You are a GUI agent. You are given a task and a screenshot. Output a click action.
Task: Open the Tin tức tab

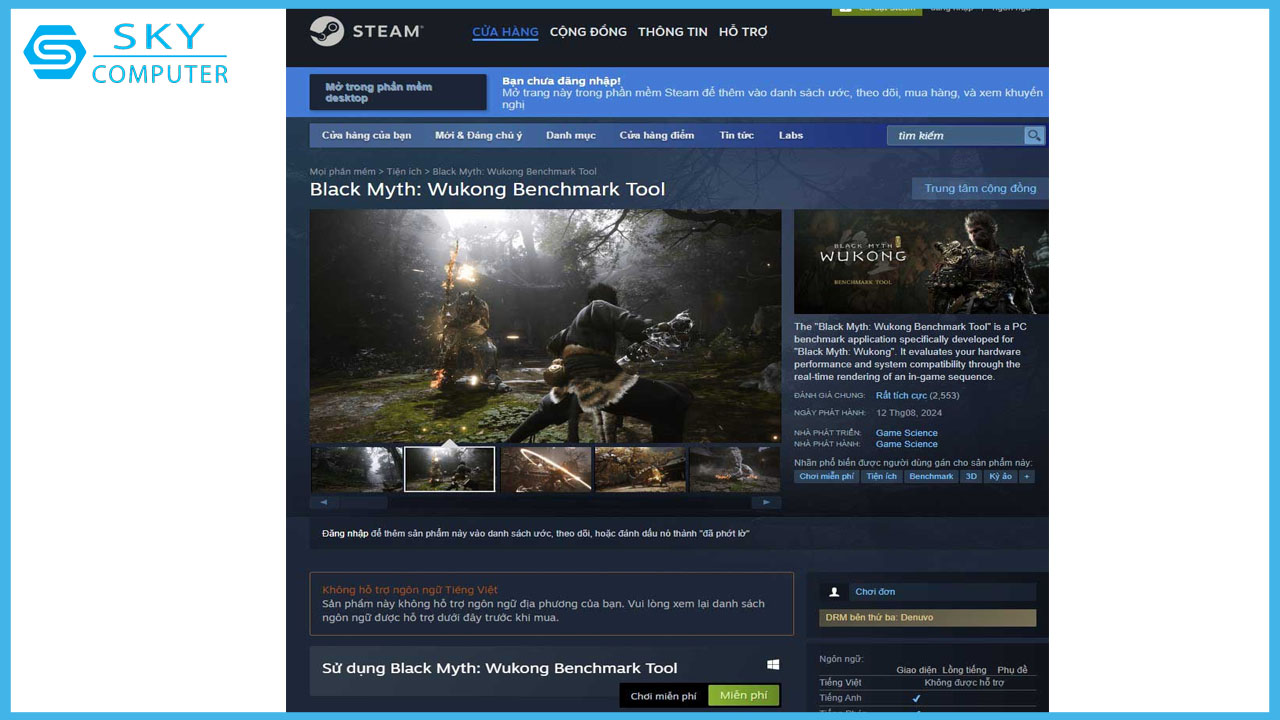coord(737,135)
